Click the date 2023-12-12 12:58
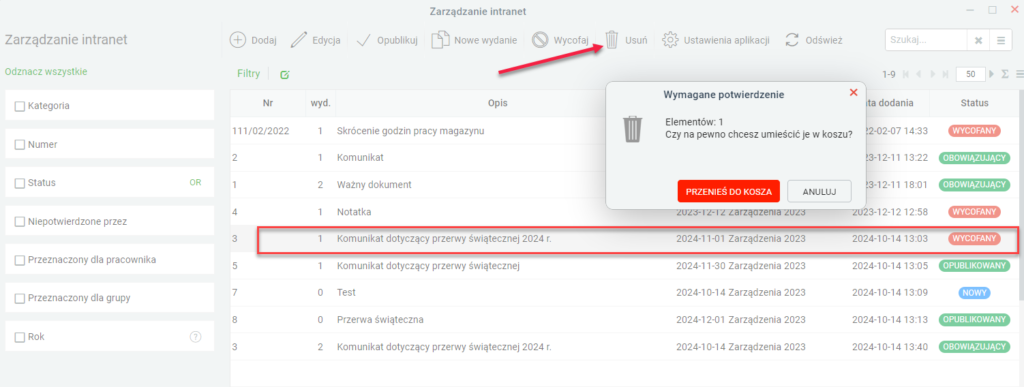This screenshot has width=1024, height=387. 889,212
